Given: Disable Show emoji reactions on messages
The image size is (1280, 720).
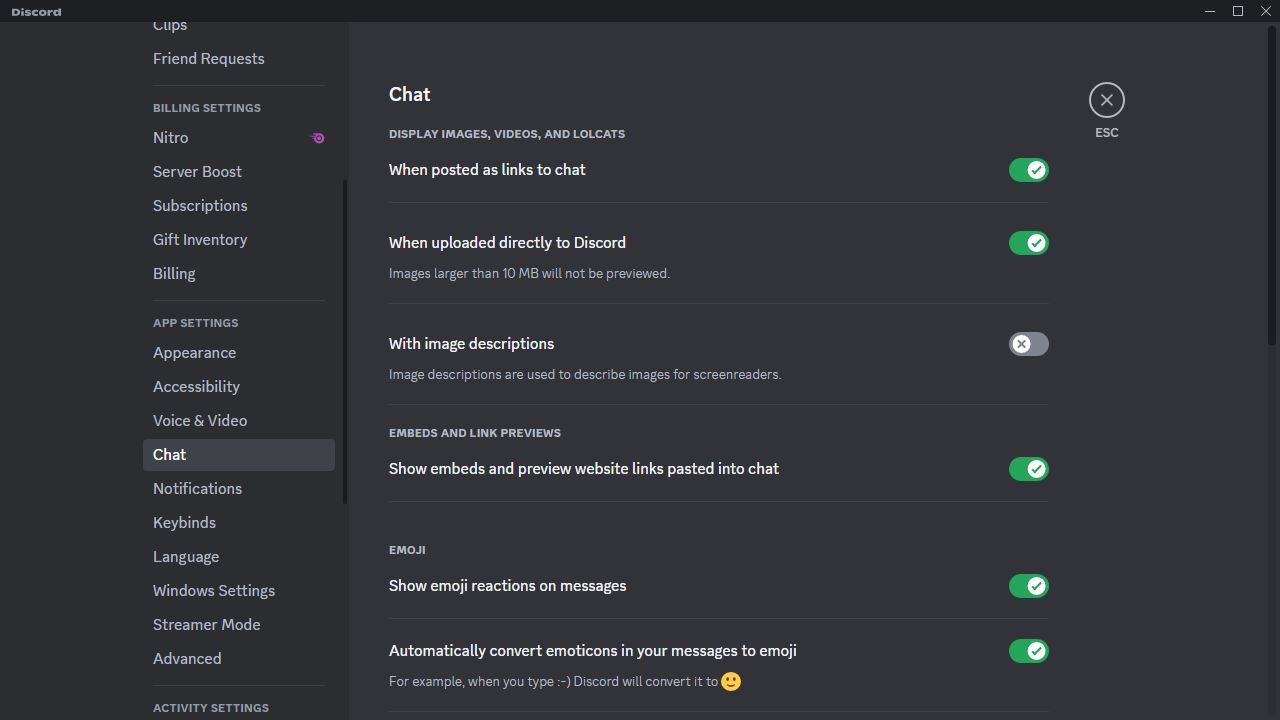Looking at the screenshot, I should point(1028,586).
